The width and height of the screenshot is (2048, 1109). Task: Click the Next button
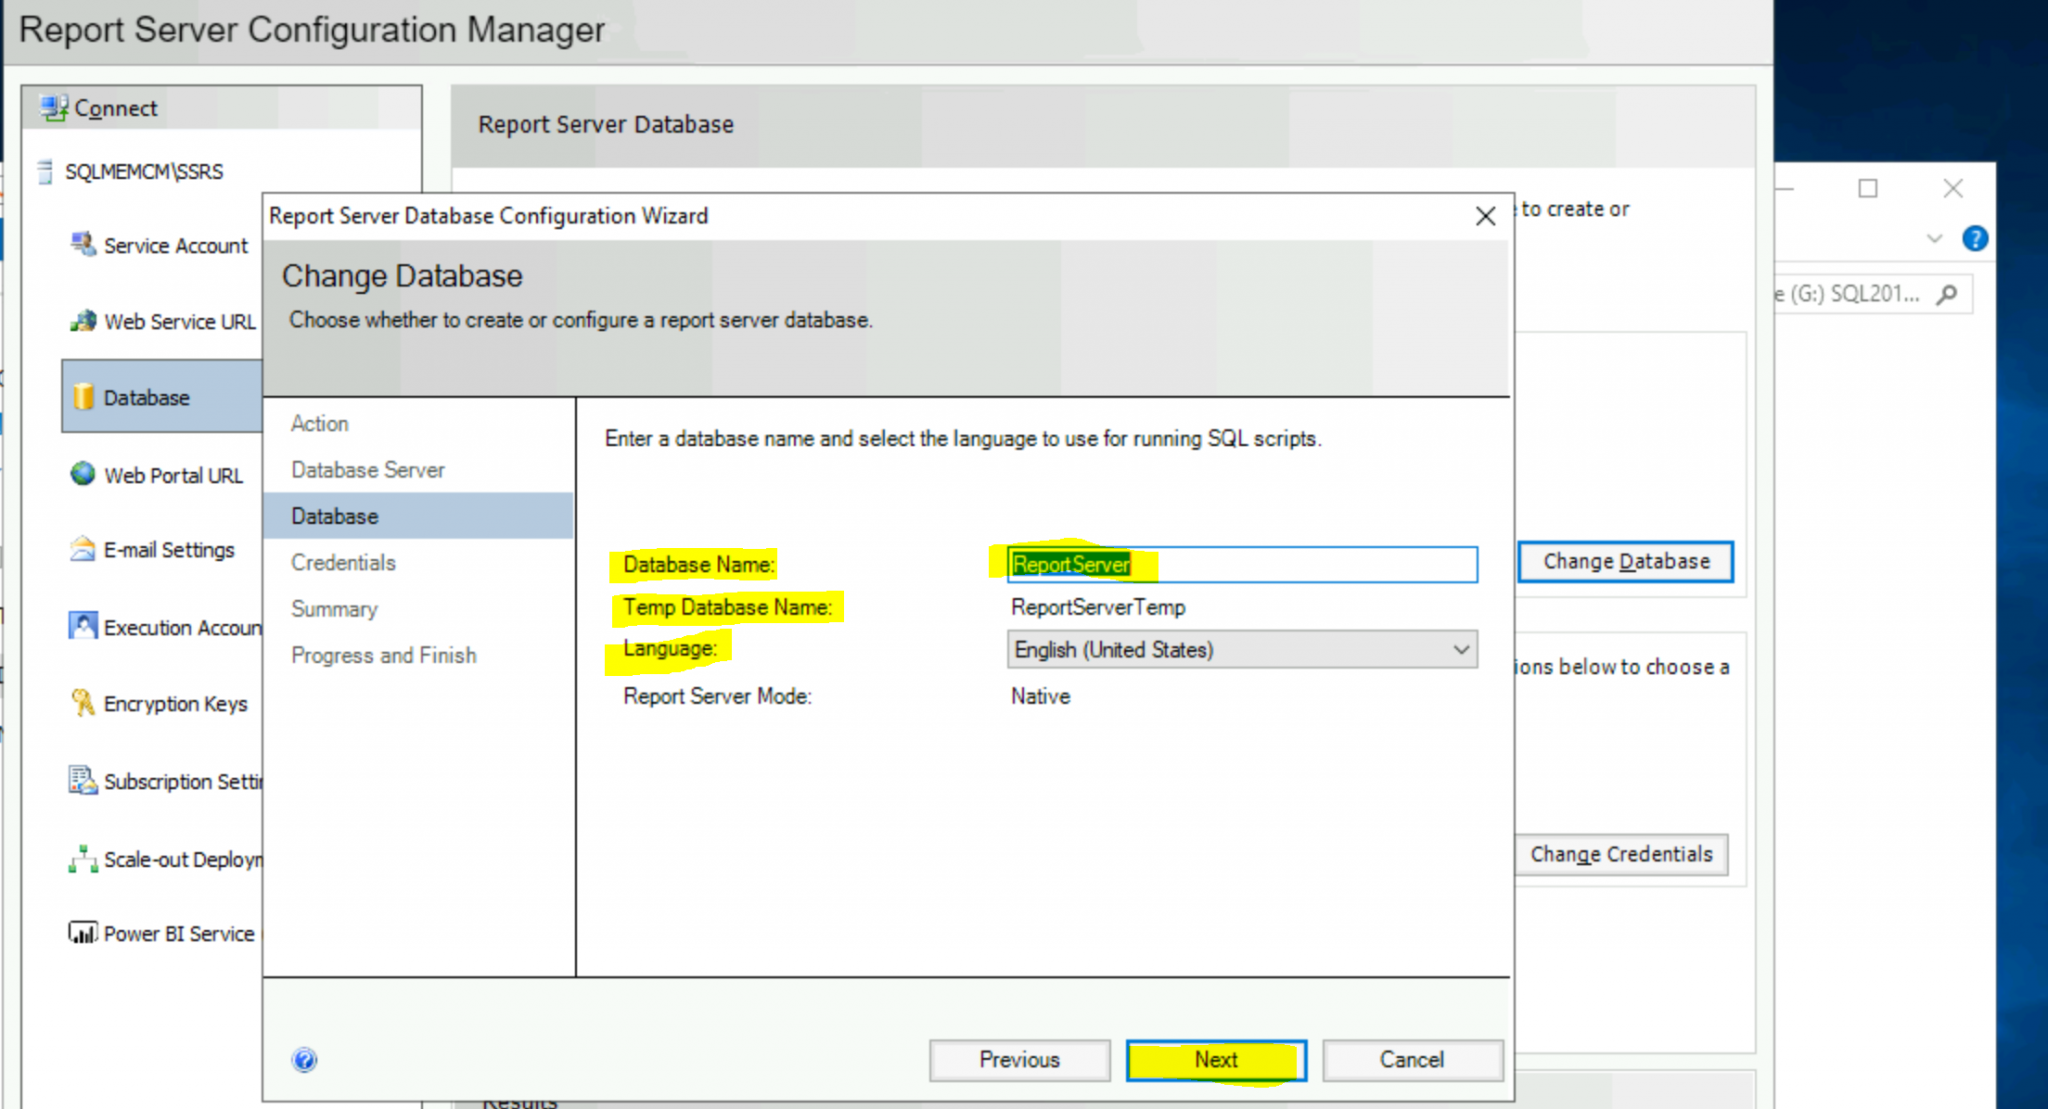coord(1215,1059)
